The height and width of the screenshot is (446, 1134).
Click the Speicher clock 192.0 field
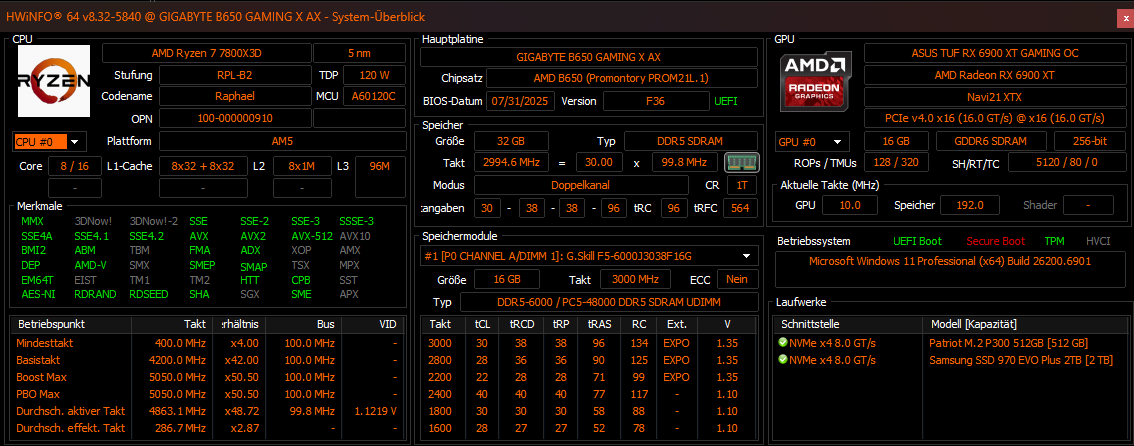click(x=968, y=205)
